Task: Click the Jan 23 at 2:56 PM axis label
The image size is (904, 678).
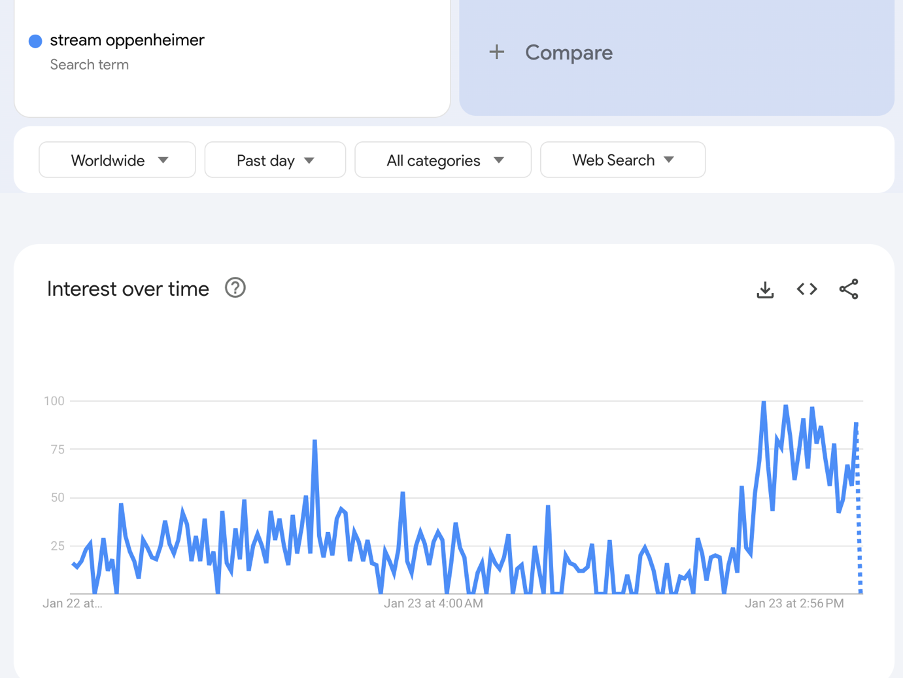Action: [794, 603]
